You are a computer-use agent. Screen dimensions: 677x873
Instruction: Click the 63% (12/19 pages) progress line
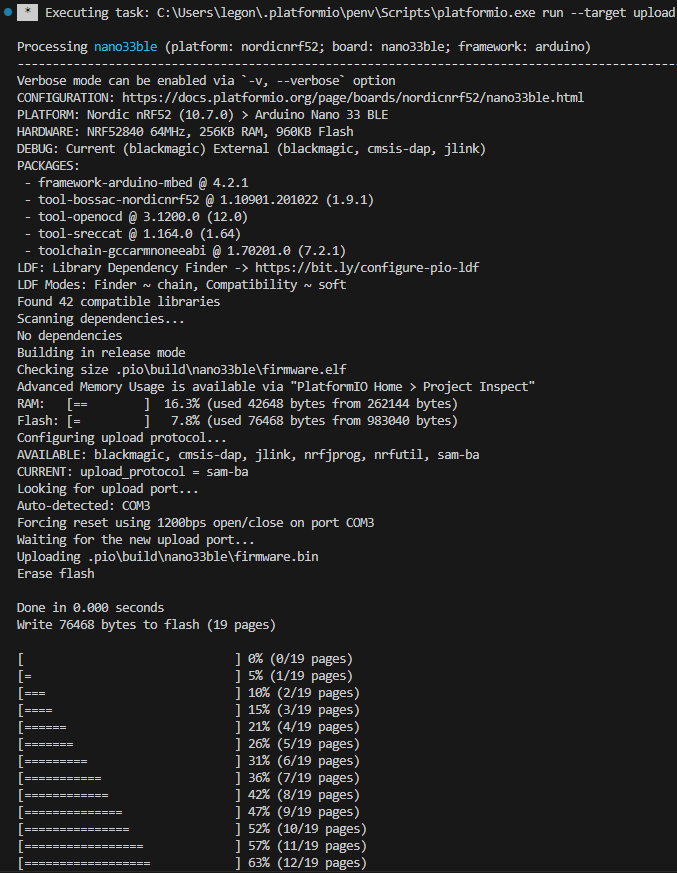[192, 863]
